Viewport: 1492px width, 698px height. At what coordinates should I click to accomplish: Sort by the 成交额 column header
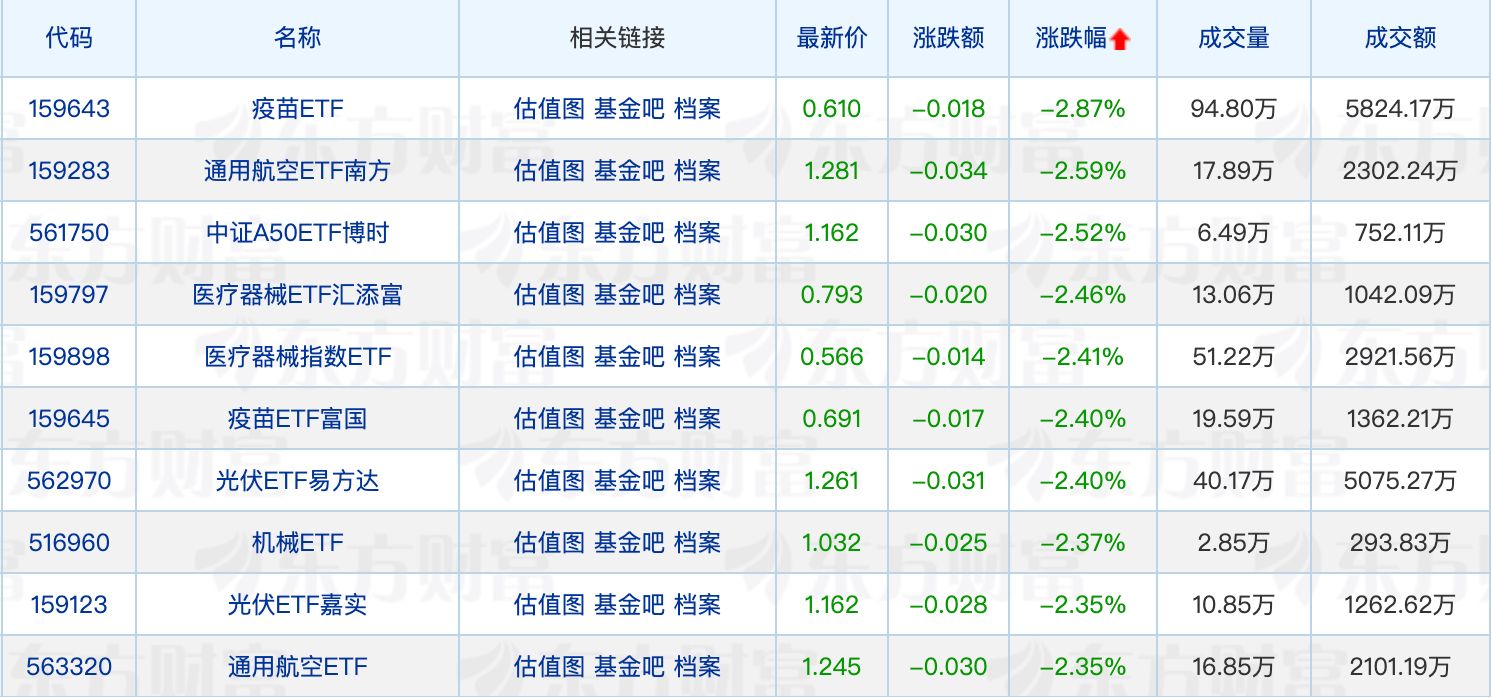(x=1400, y=36)
